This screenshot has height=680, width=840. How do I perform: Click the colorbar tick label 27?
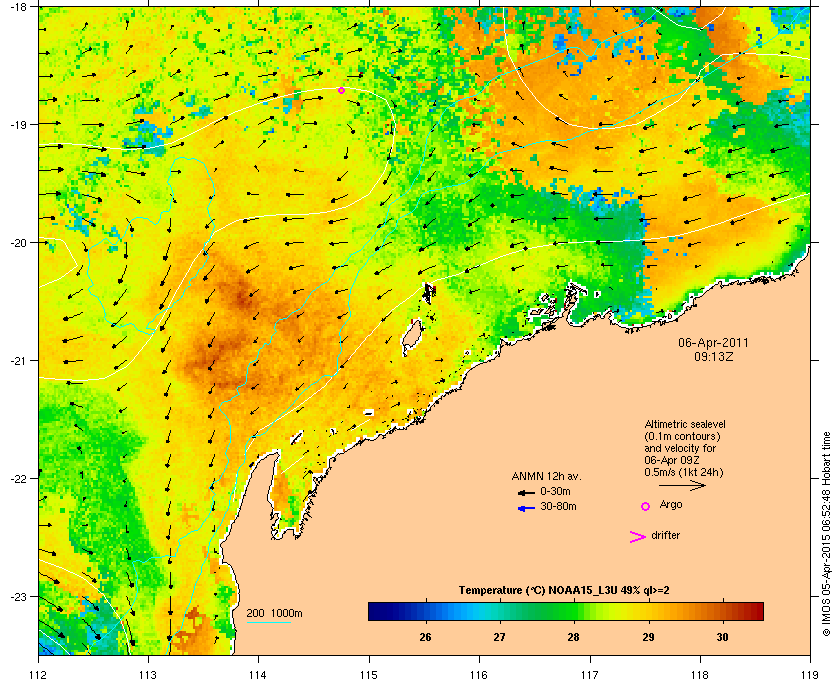pos(499,637)
